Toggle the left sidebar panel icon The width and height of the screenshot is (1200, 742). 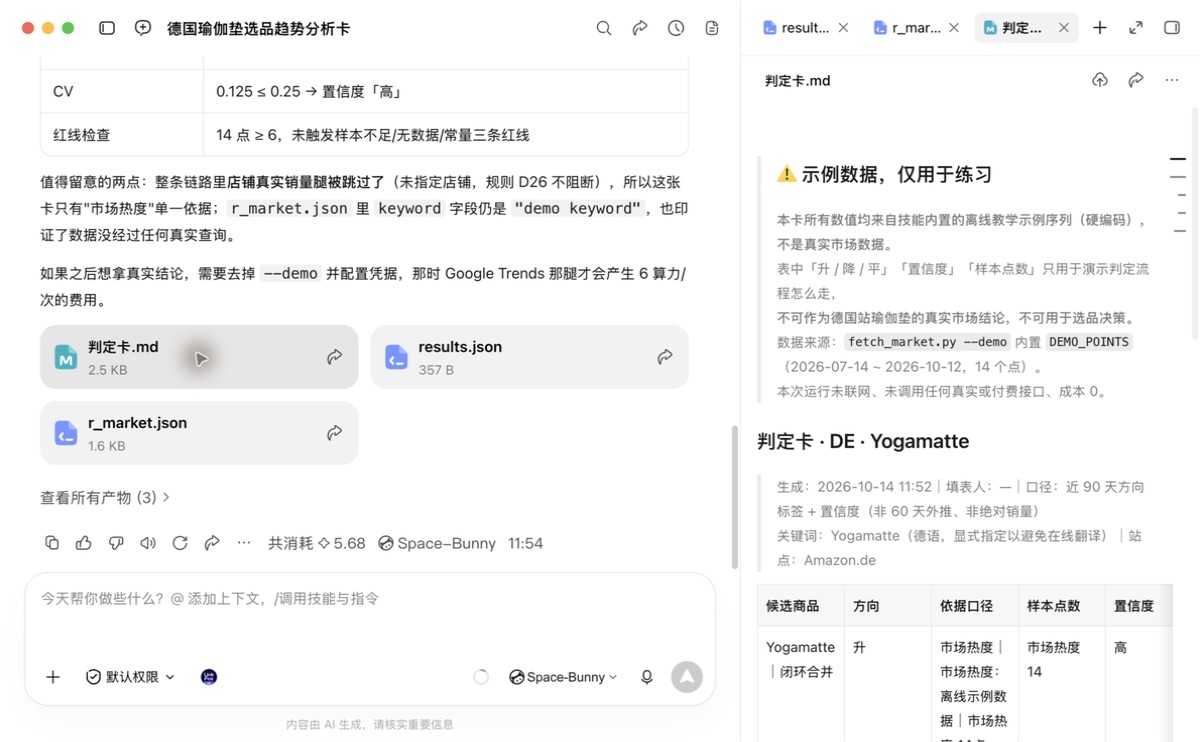pos(107,28)
